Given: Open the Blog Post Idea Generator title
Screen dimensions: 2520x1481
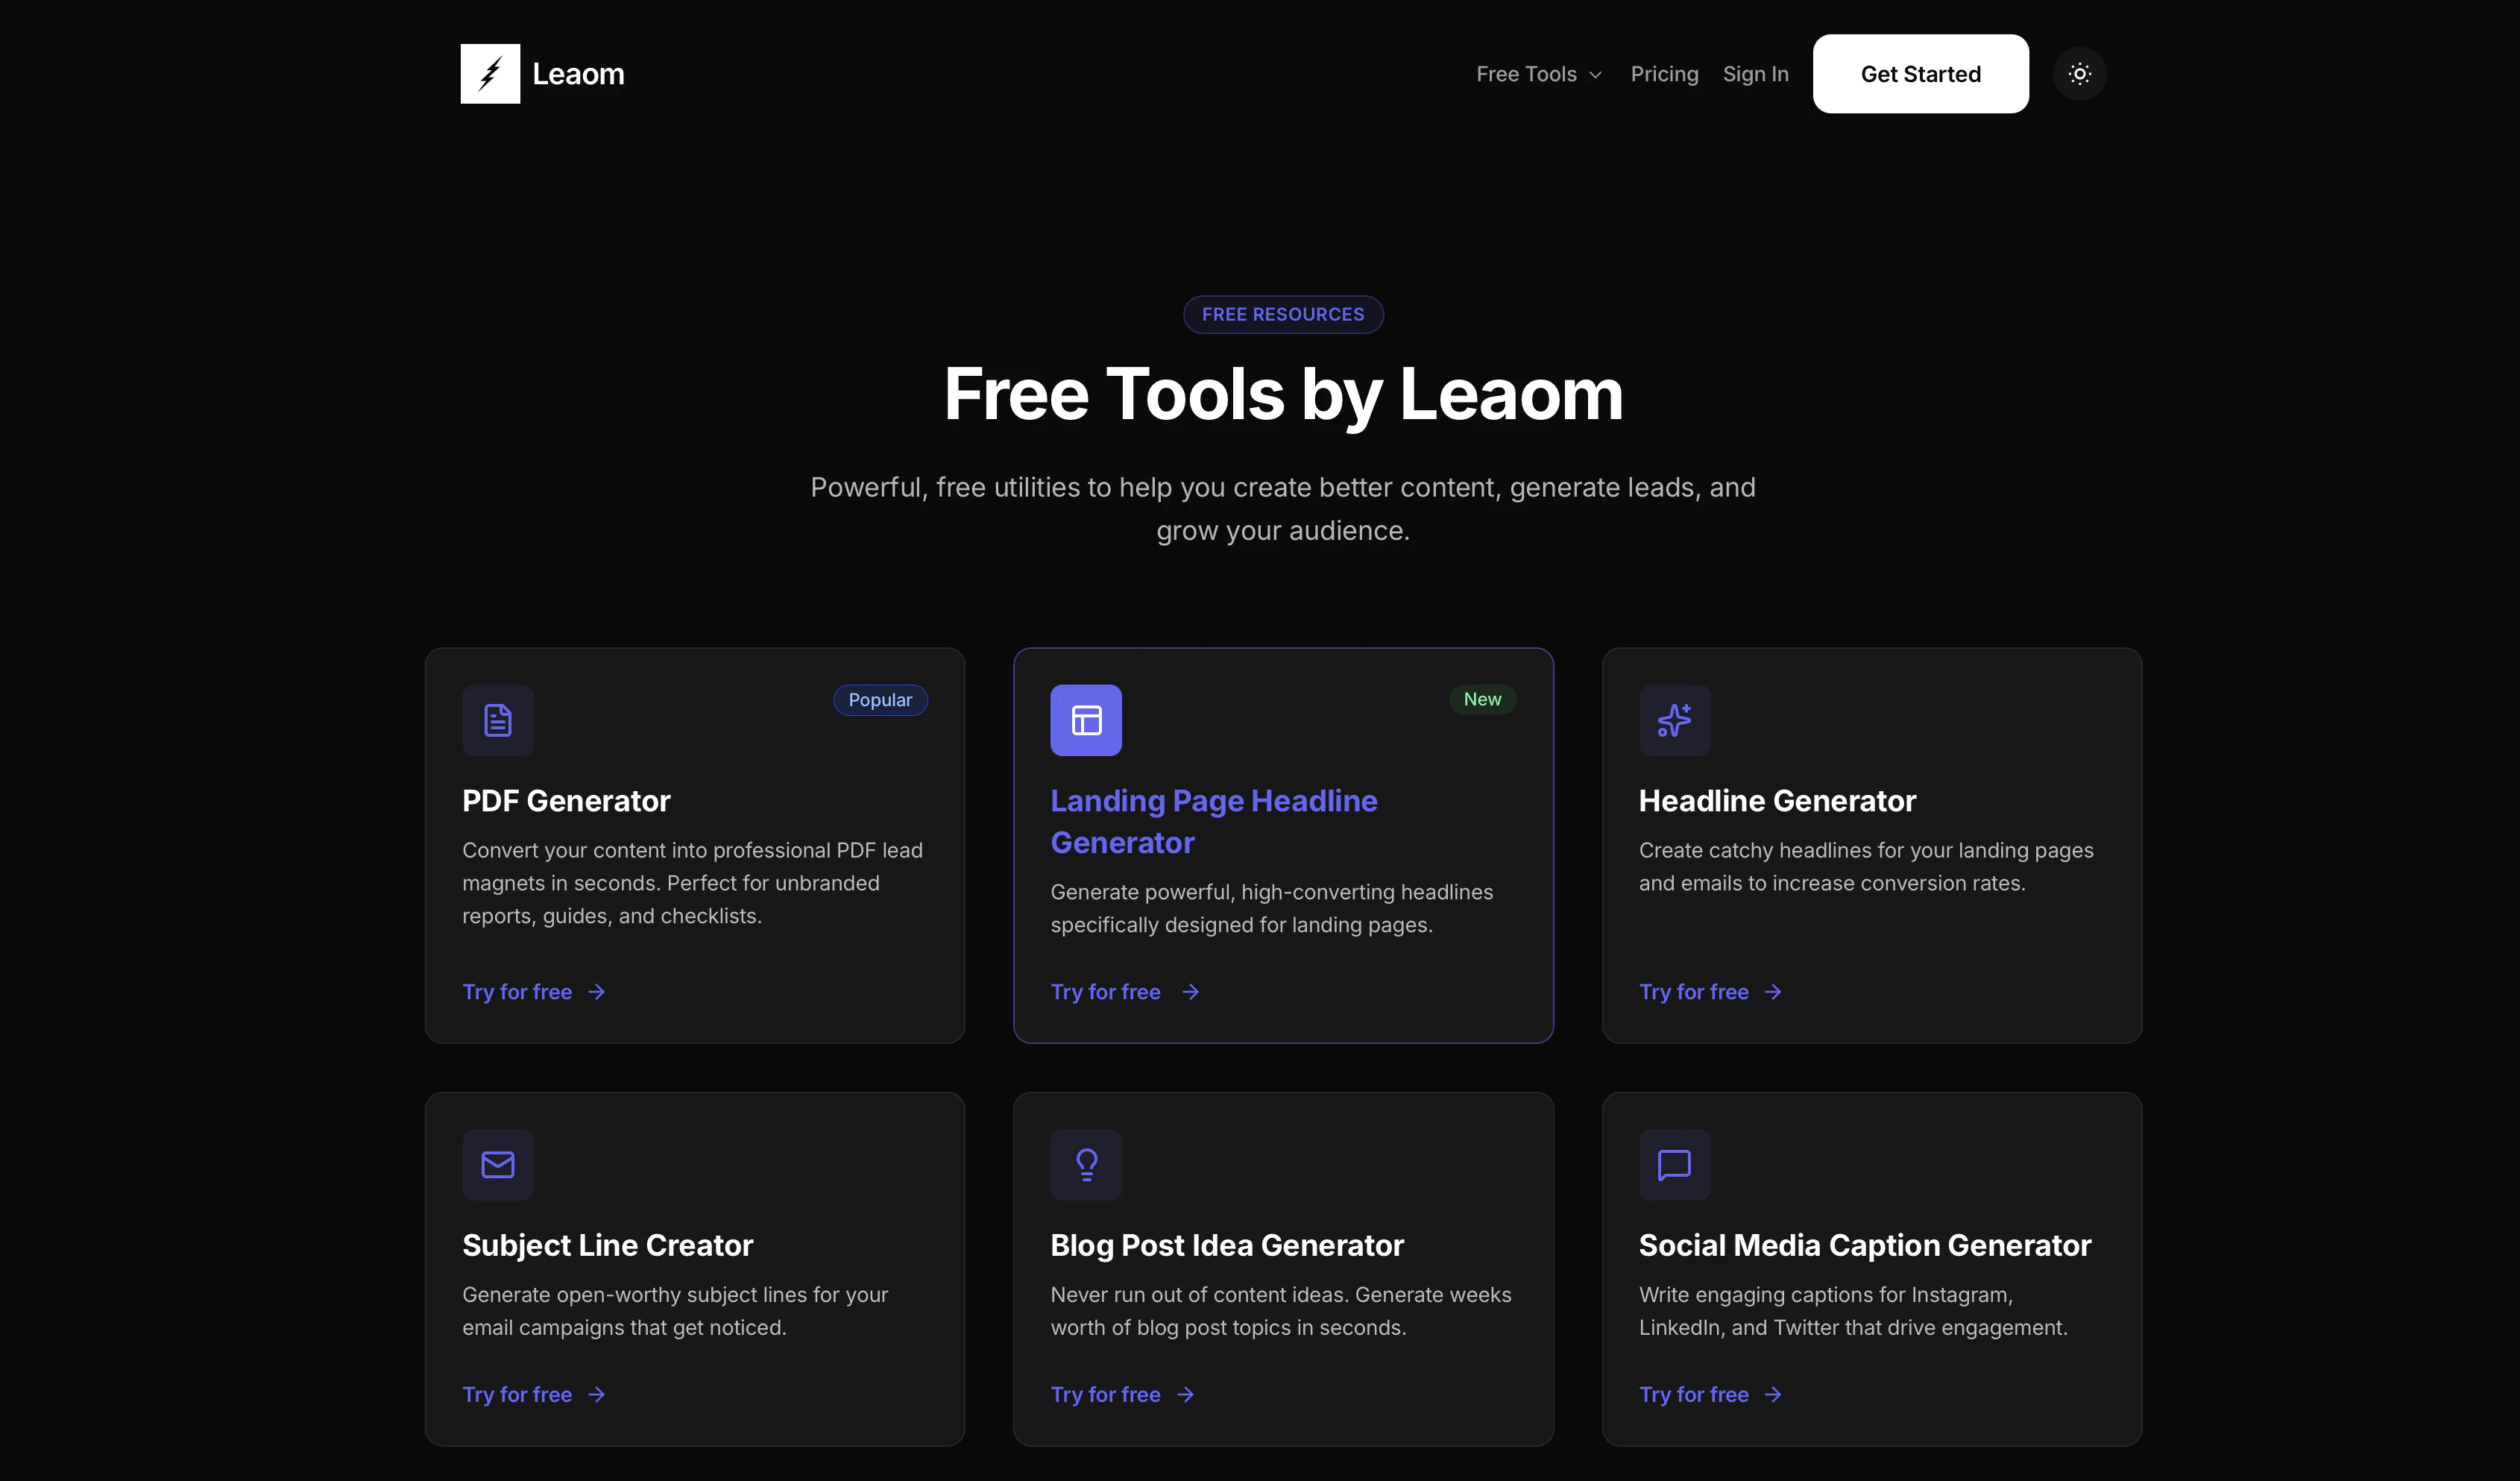Looking at the screenshot, I should pos(1227,1245).
